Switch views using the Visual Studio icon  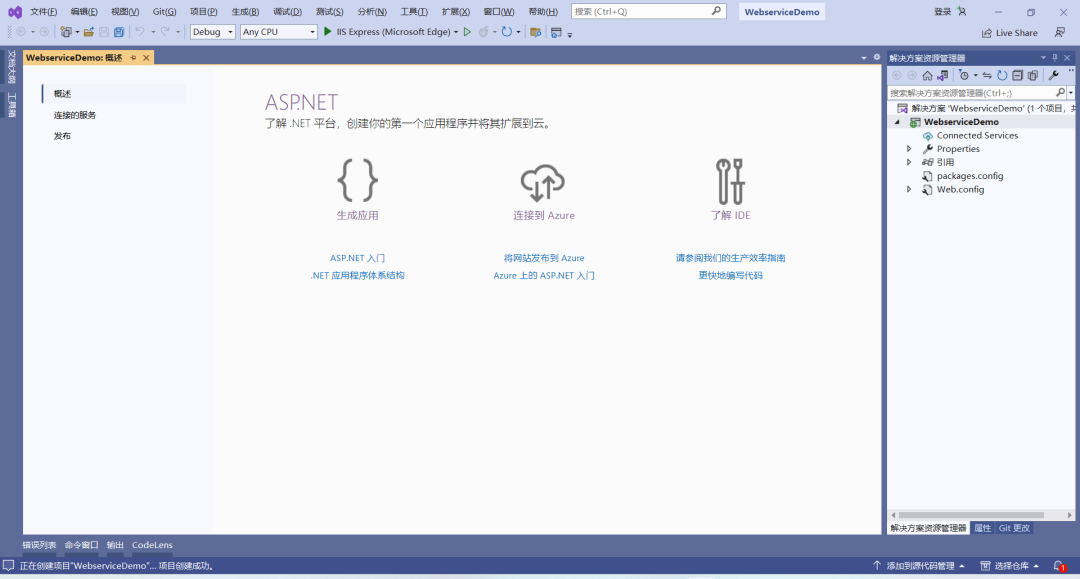point(942,75)
